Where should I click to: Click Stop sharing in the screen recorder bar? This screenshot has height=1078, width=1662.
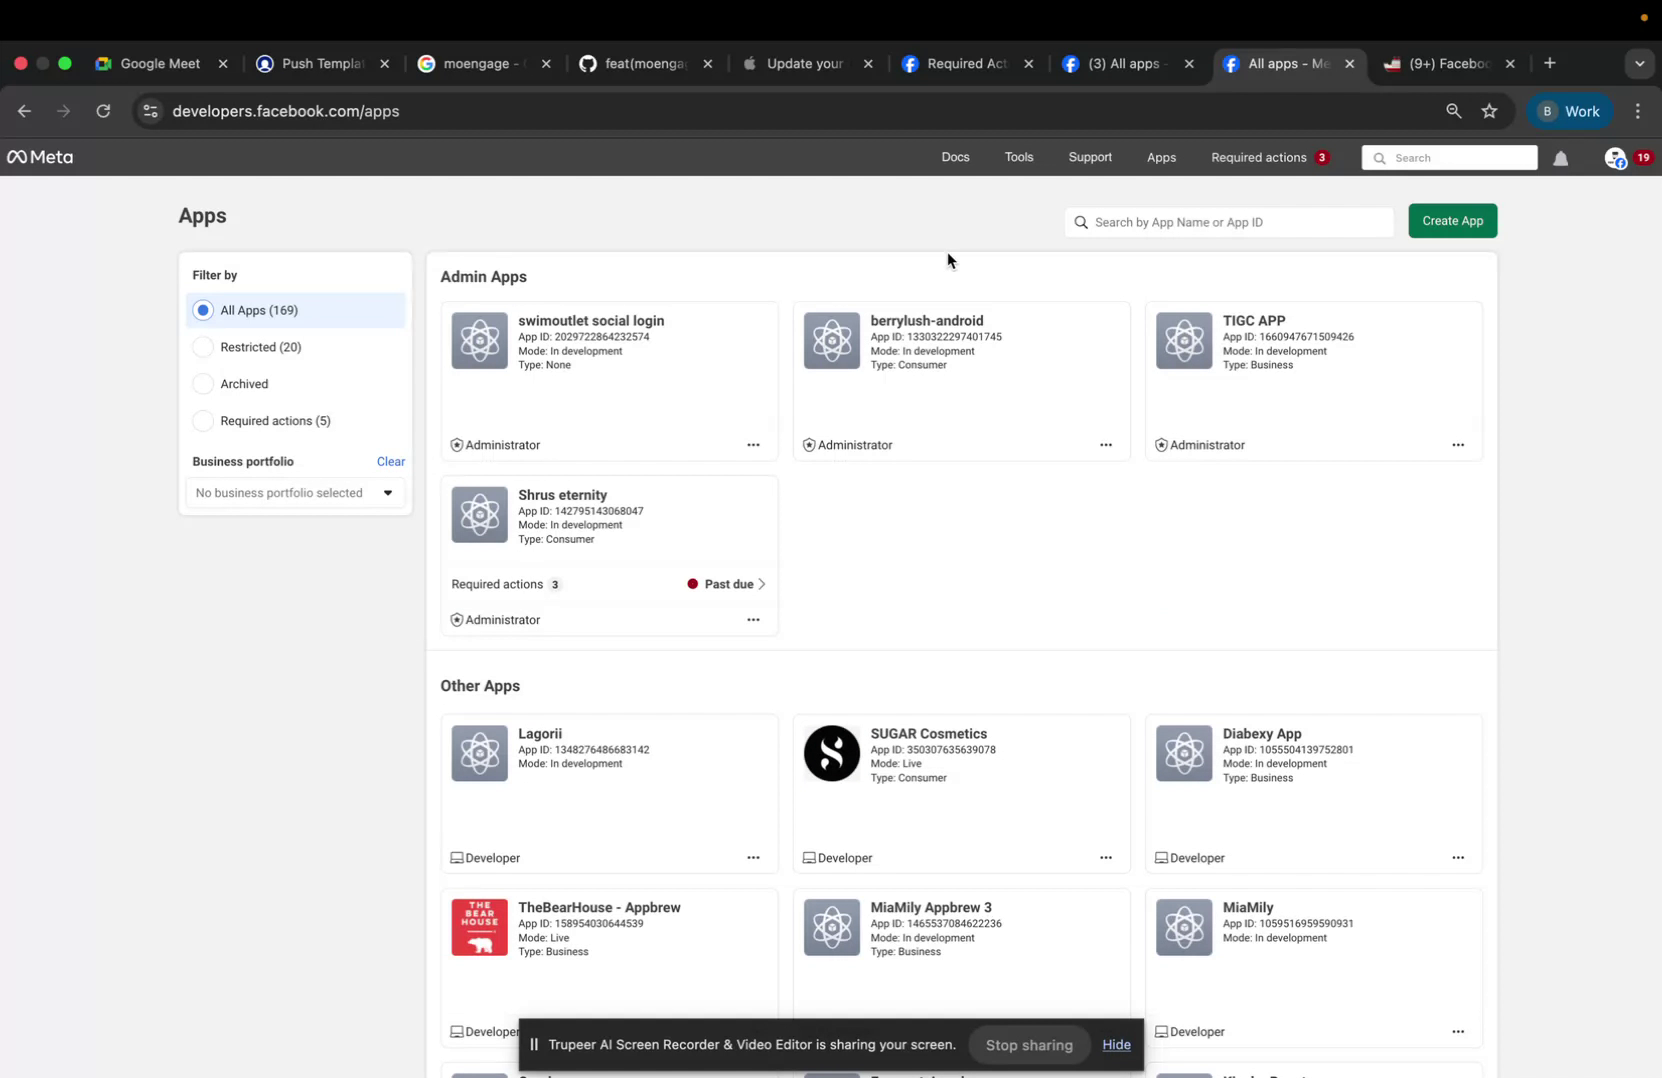[x=1028, y=1044]
